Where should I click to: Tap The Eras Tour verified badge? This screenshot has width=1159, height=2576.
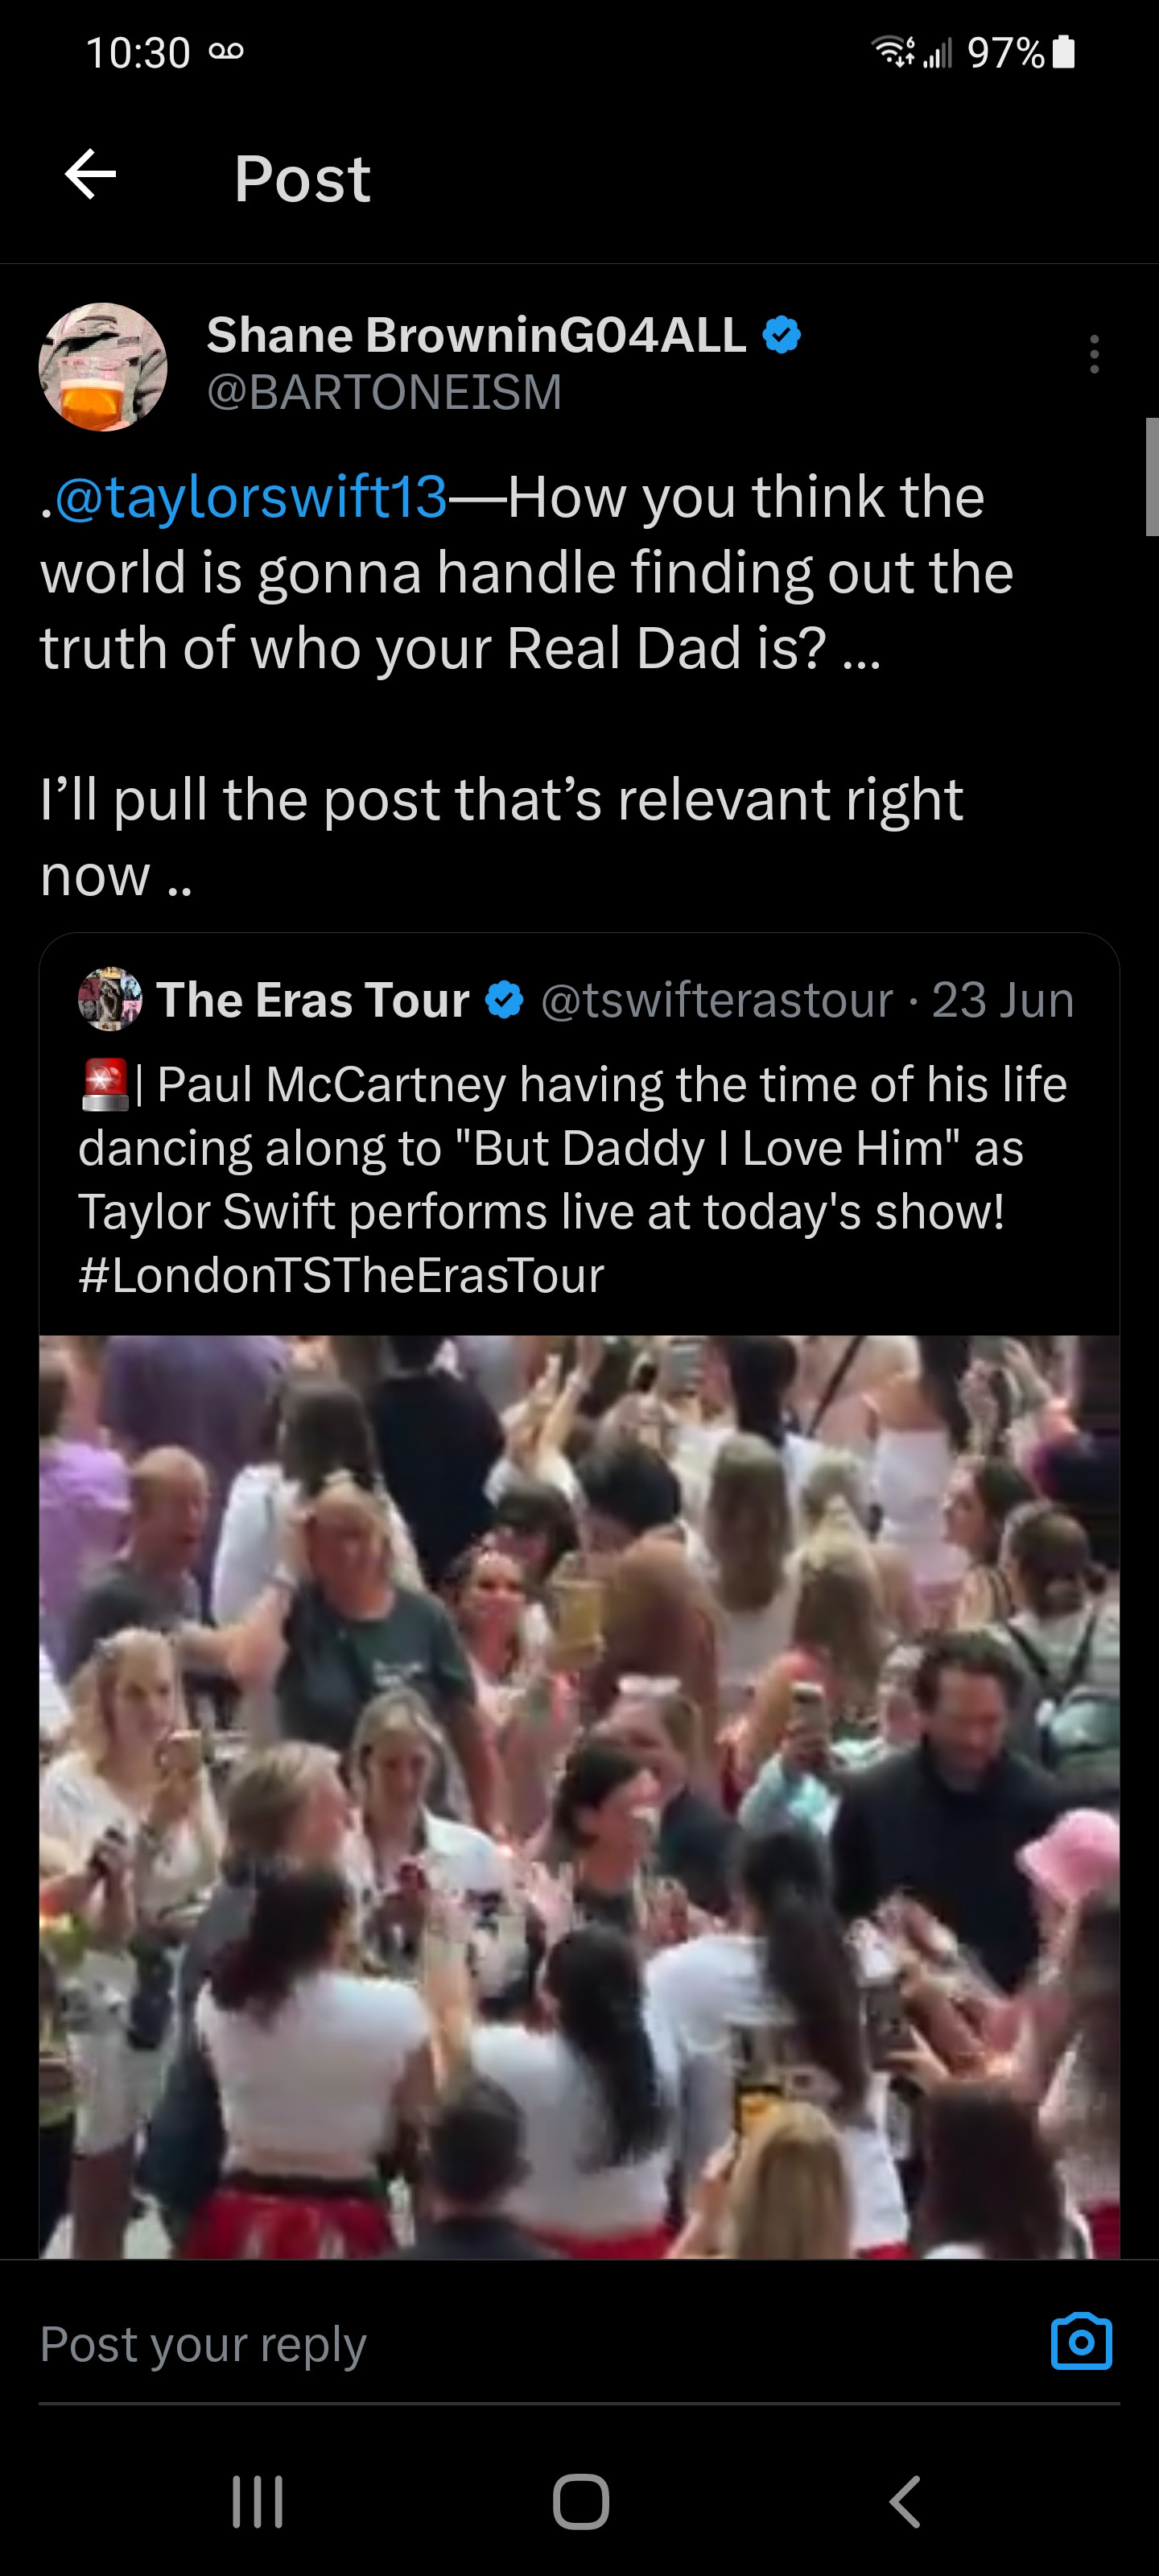coord(504,1000)
